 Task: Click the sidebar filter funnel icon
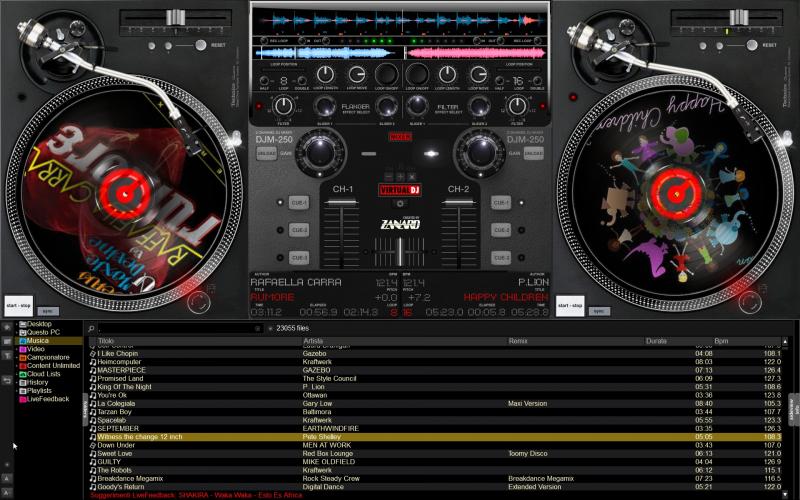click(x=7, y=356)
